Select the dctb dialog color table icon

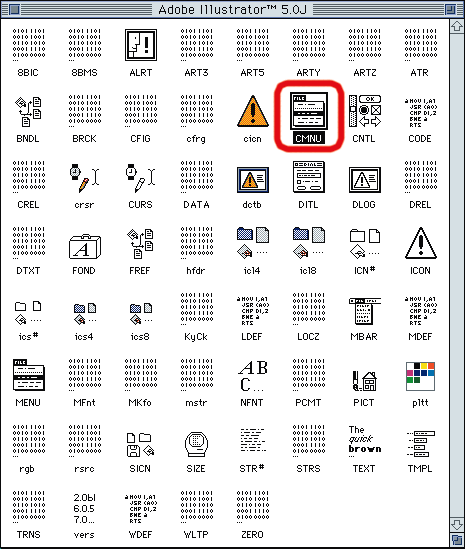coord(253,180)
